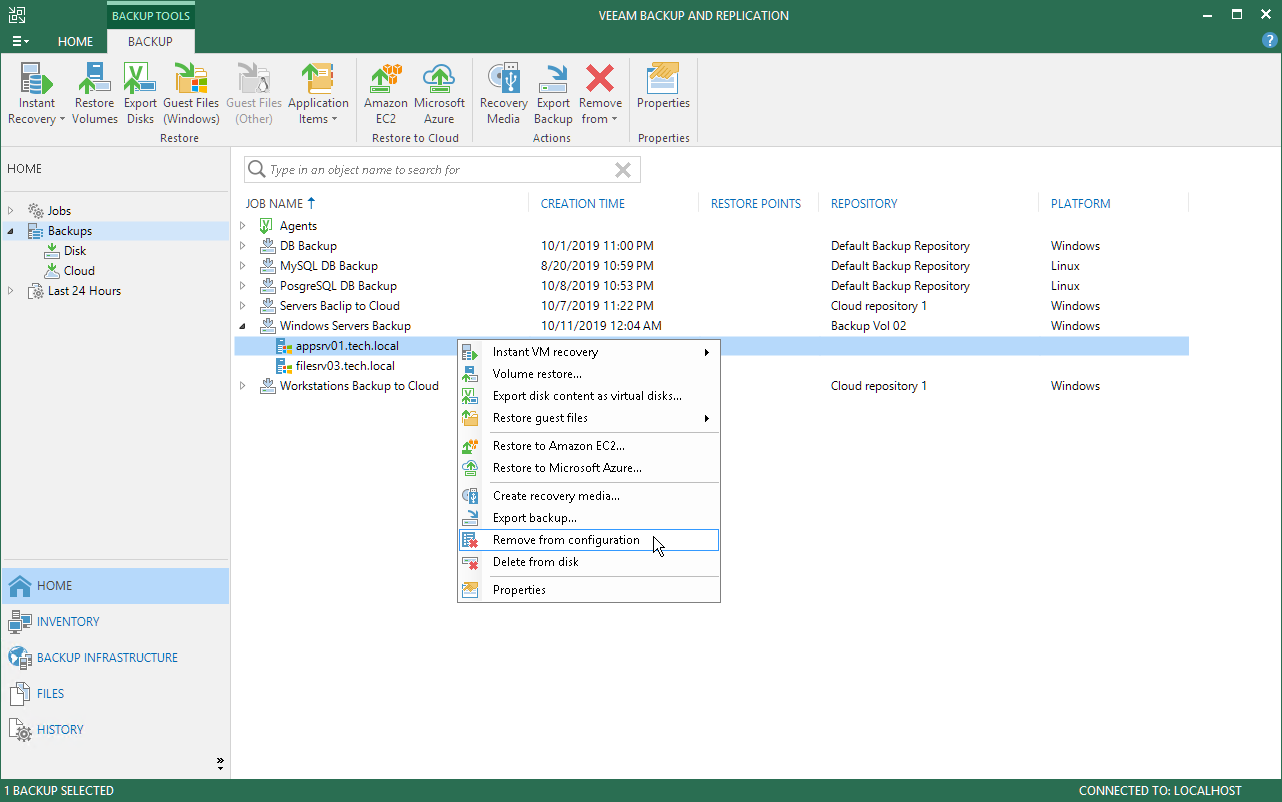This screenshot has width=1282, height=802.
Task: Open FILES view in navigation pane
Action: tap(115, 694)
